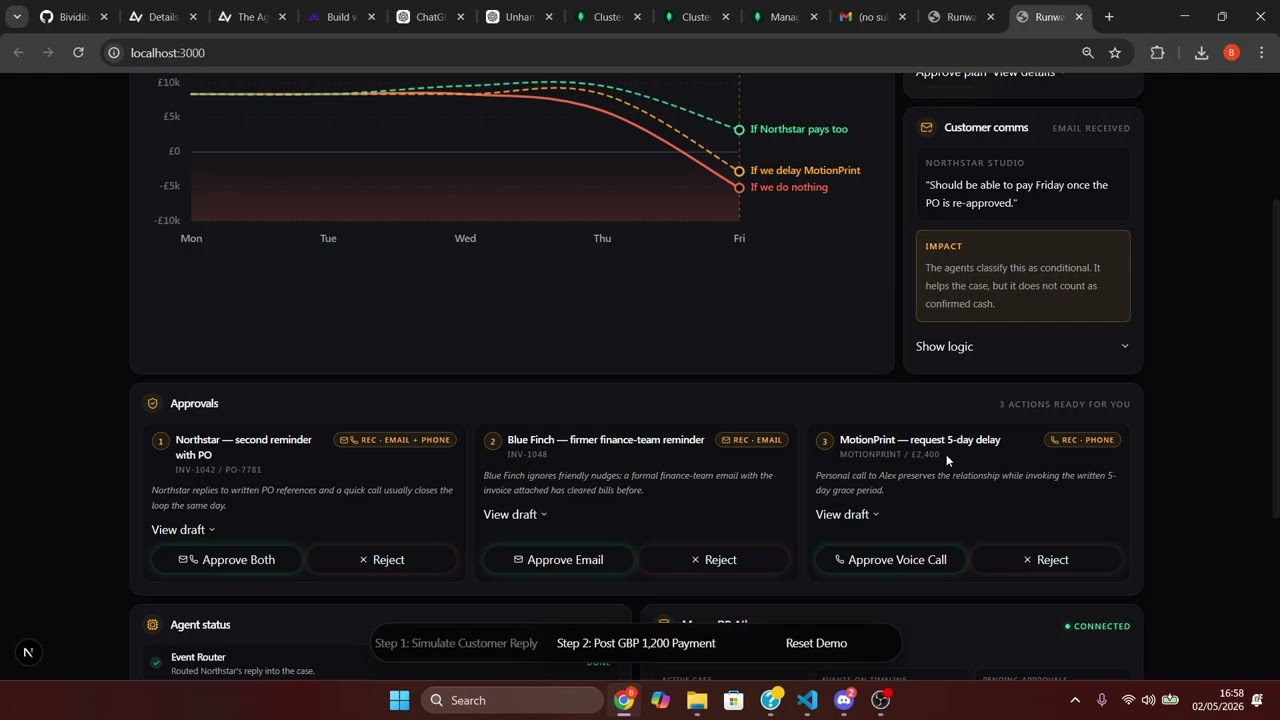Click the Approvals shield icon
Screen dimensions: 1280x720
(153, 404)
